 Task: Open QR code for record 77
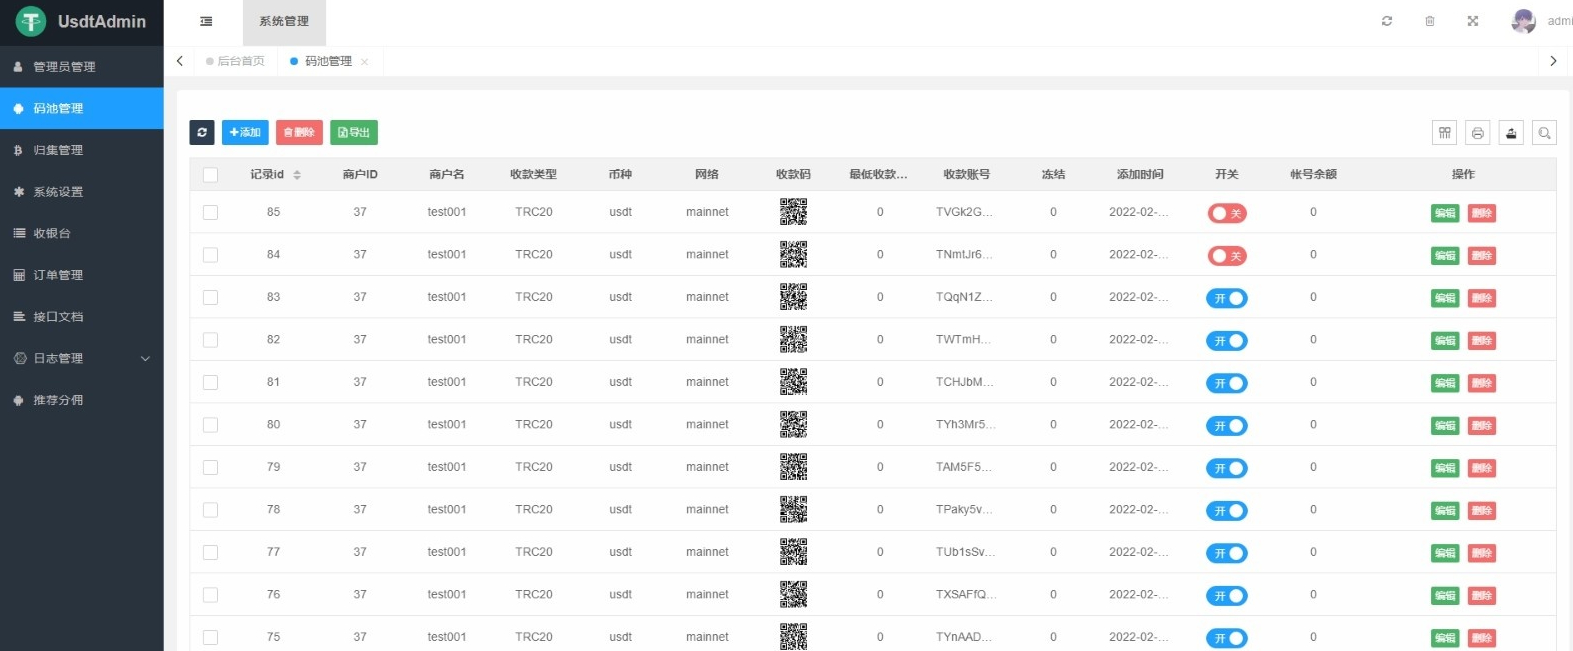pyautogui.click(x=793, y=552)
